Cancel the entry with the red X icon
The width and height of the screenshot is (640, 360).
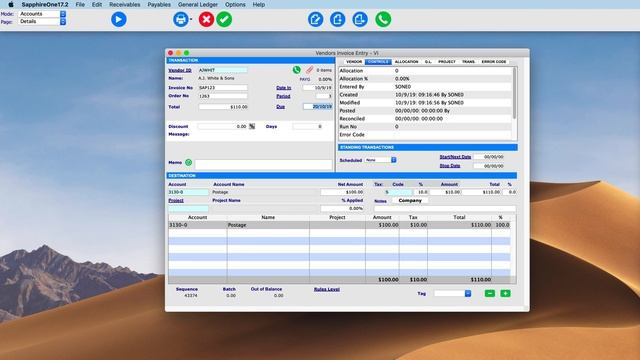coord(206,19)
